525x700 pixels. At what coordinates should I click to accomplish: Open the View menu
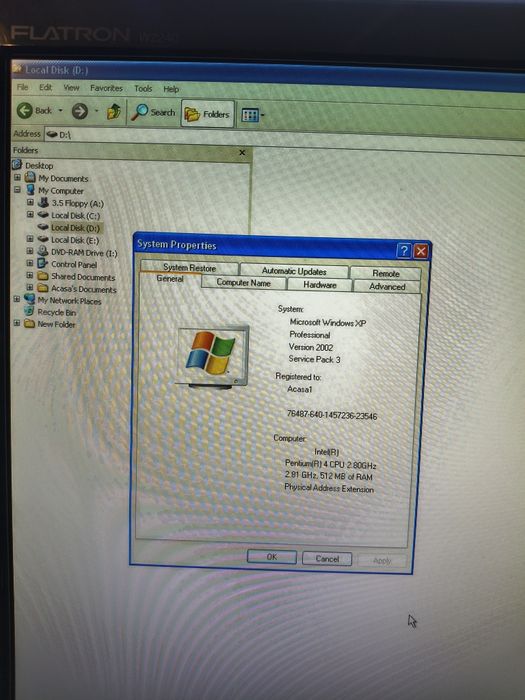(71, 88)
